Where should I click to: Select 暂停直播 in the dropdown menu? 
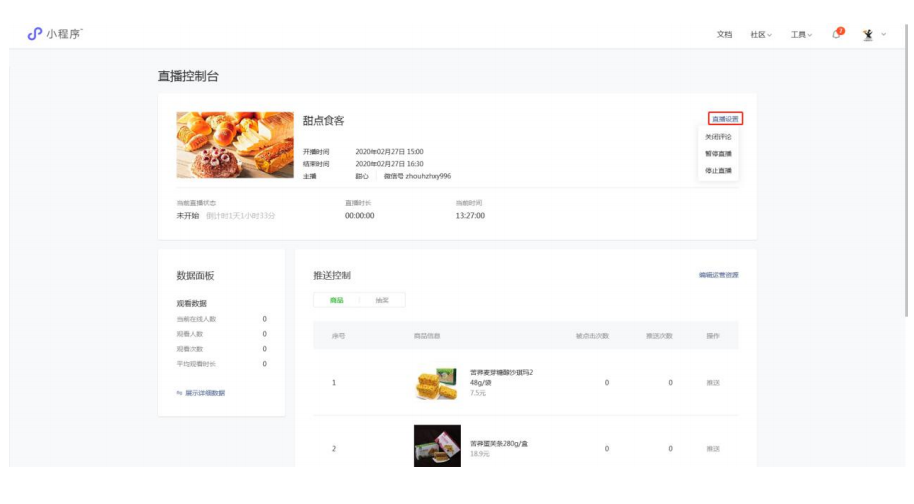[x=718, y=154]
